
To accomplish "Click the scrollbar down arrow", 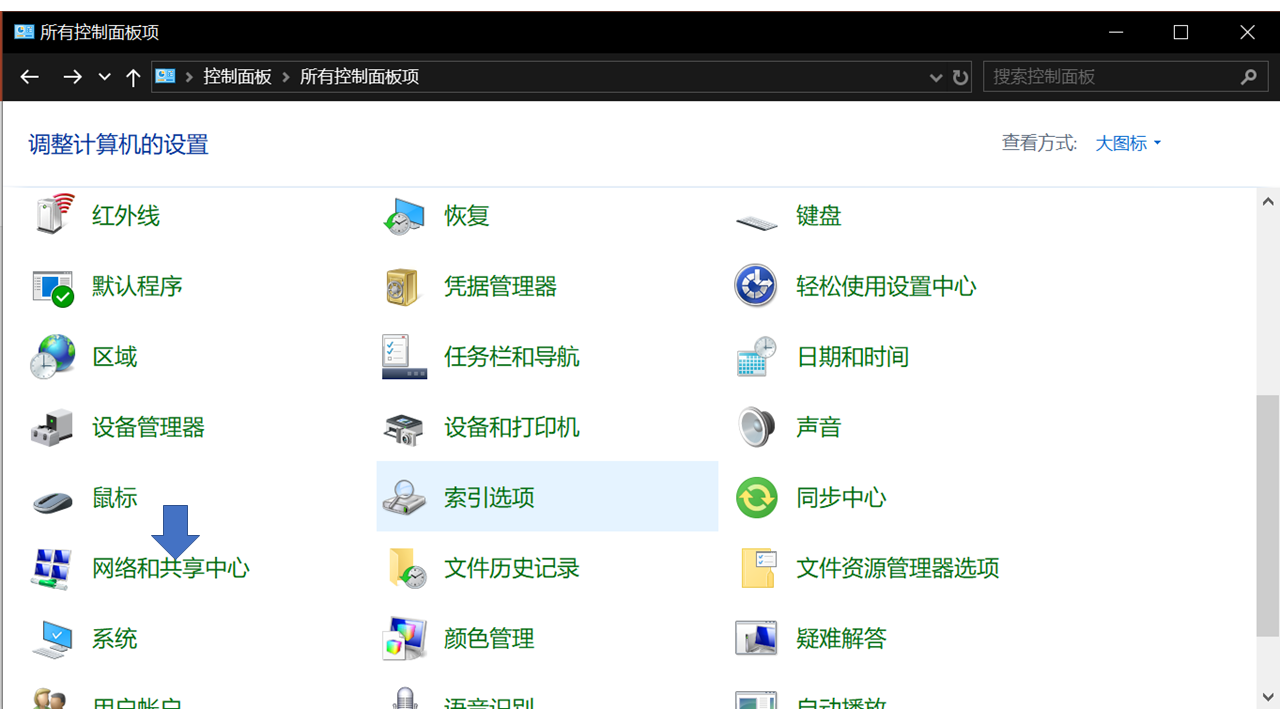I will (x=1267, y=697).
